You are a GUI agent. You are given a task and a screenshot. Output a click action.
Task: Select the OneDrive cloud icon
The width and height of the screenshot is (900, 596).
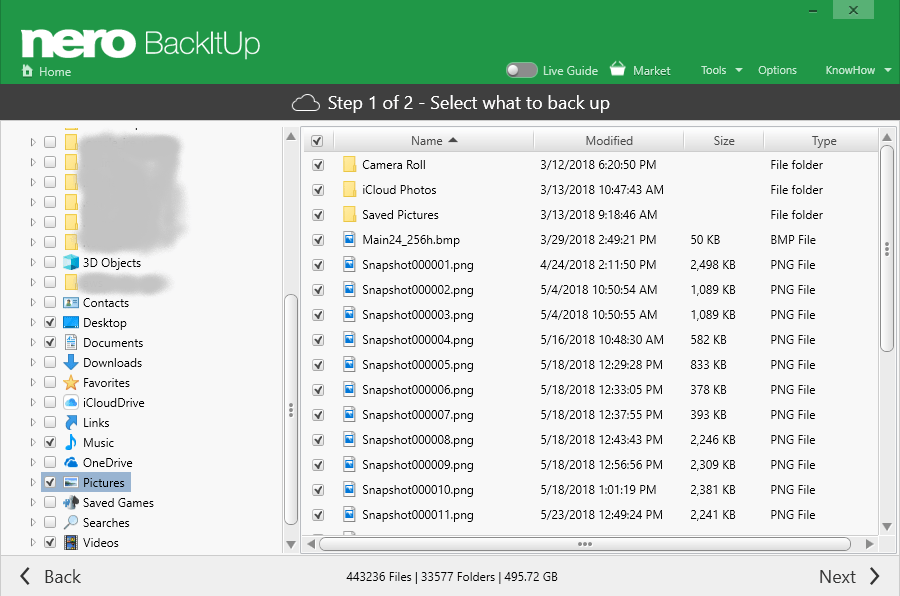click(x=71, y=462)
